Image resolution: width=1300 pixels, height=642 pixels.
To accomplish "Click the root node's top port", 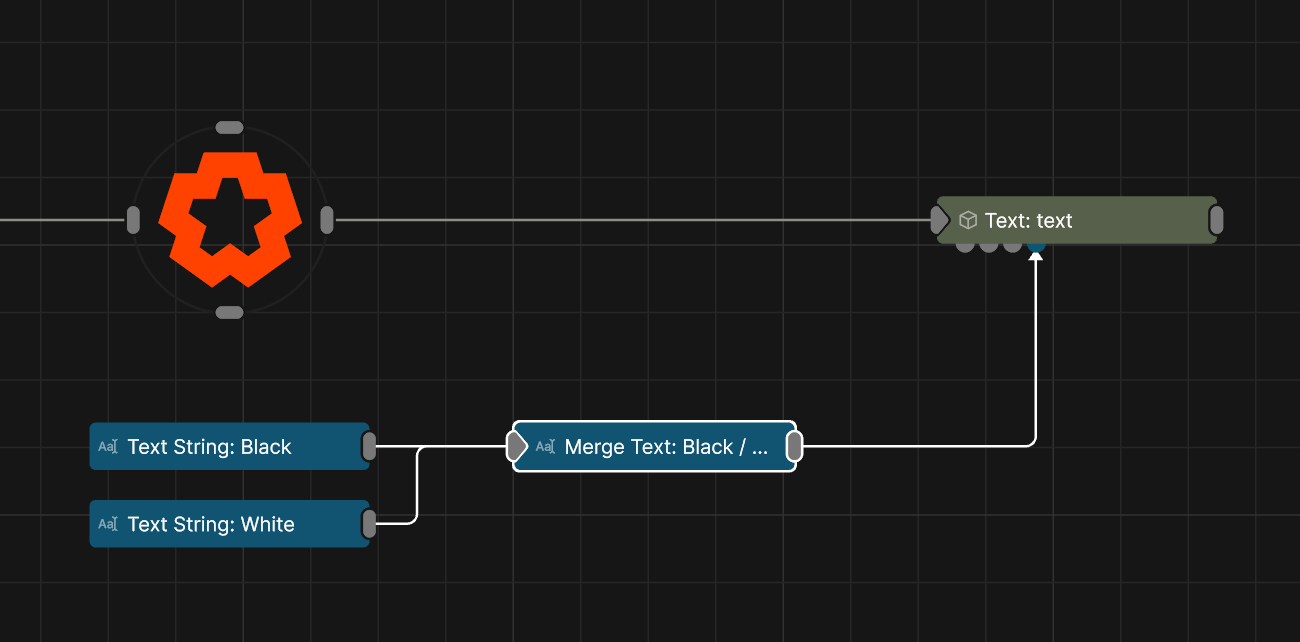I will (230, 127).
